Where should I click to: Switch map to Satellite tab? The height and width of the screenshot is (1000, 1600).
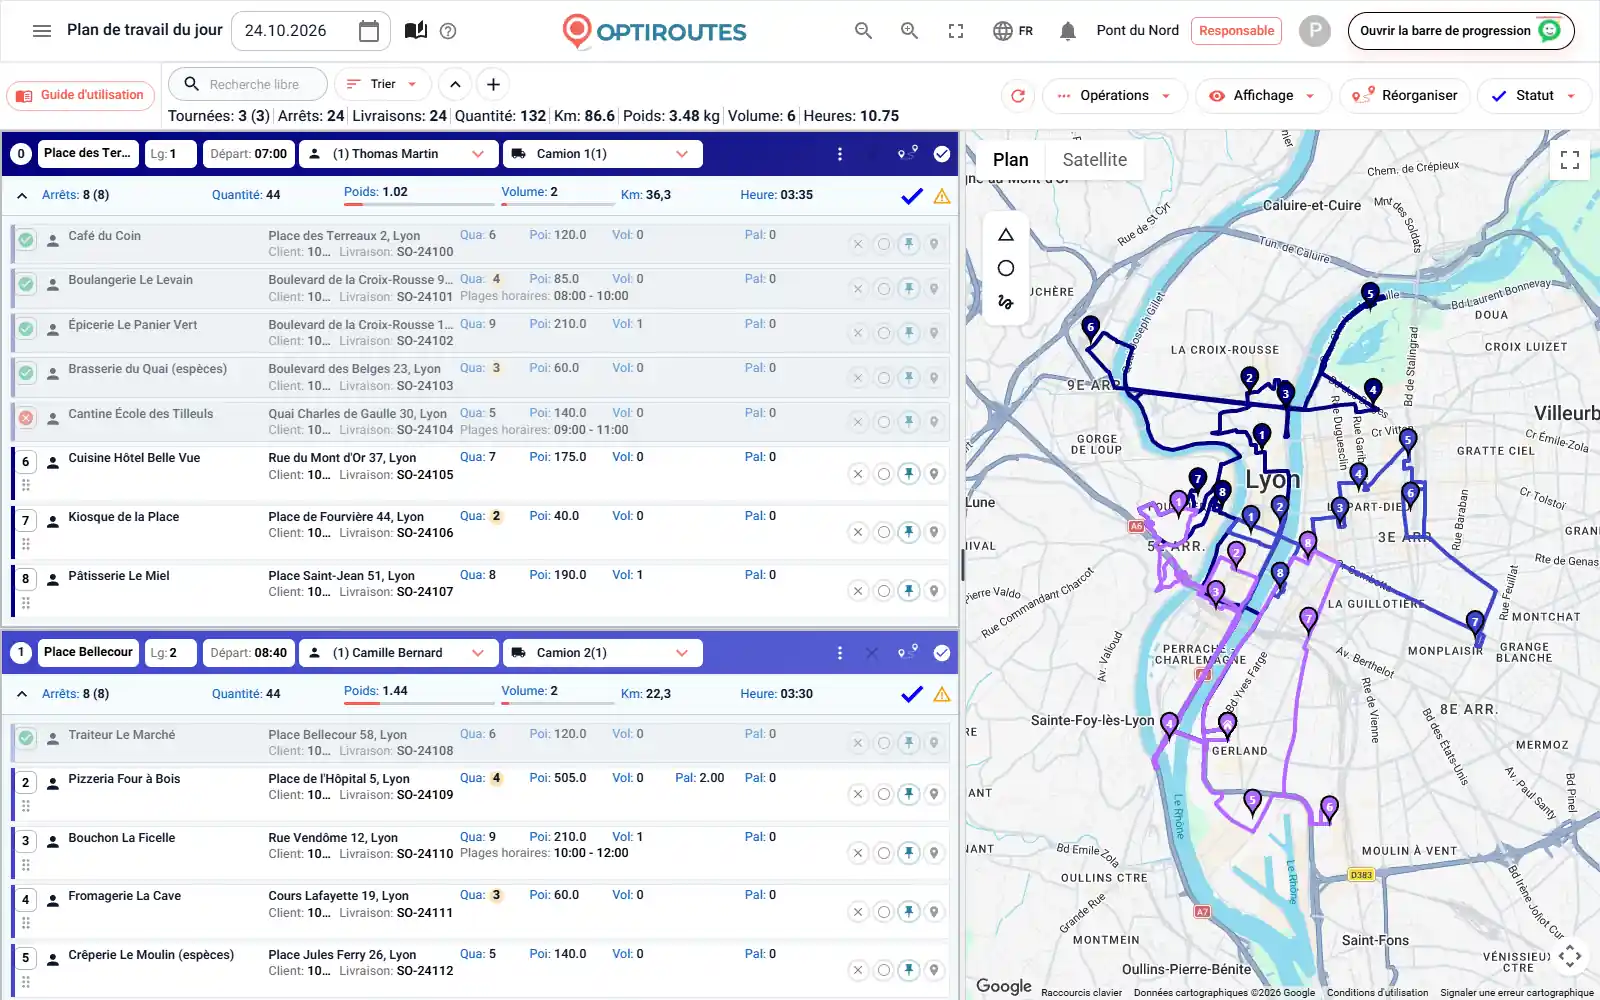click(1094, 160)
